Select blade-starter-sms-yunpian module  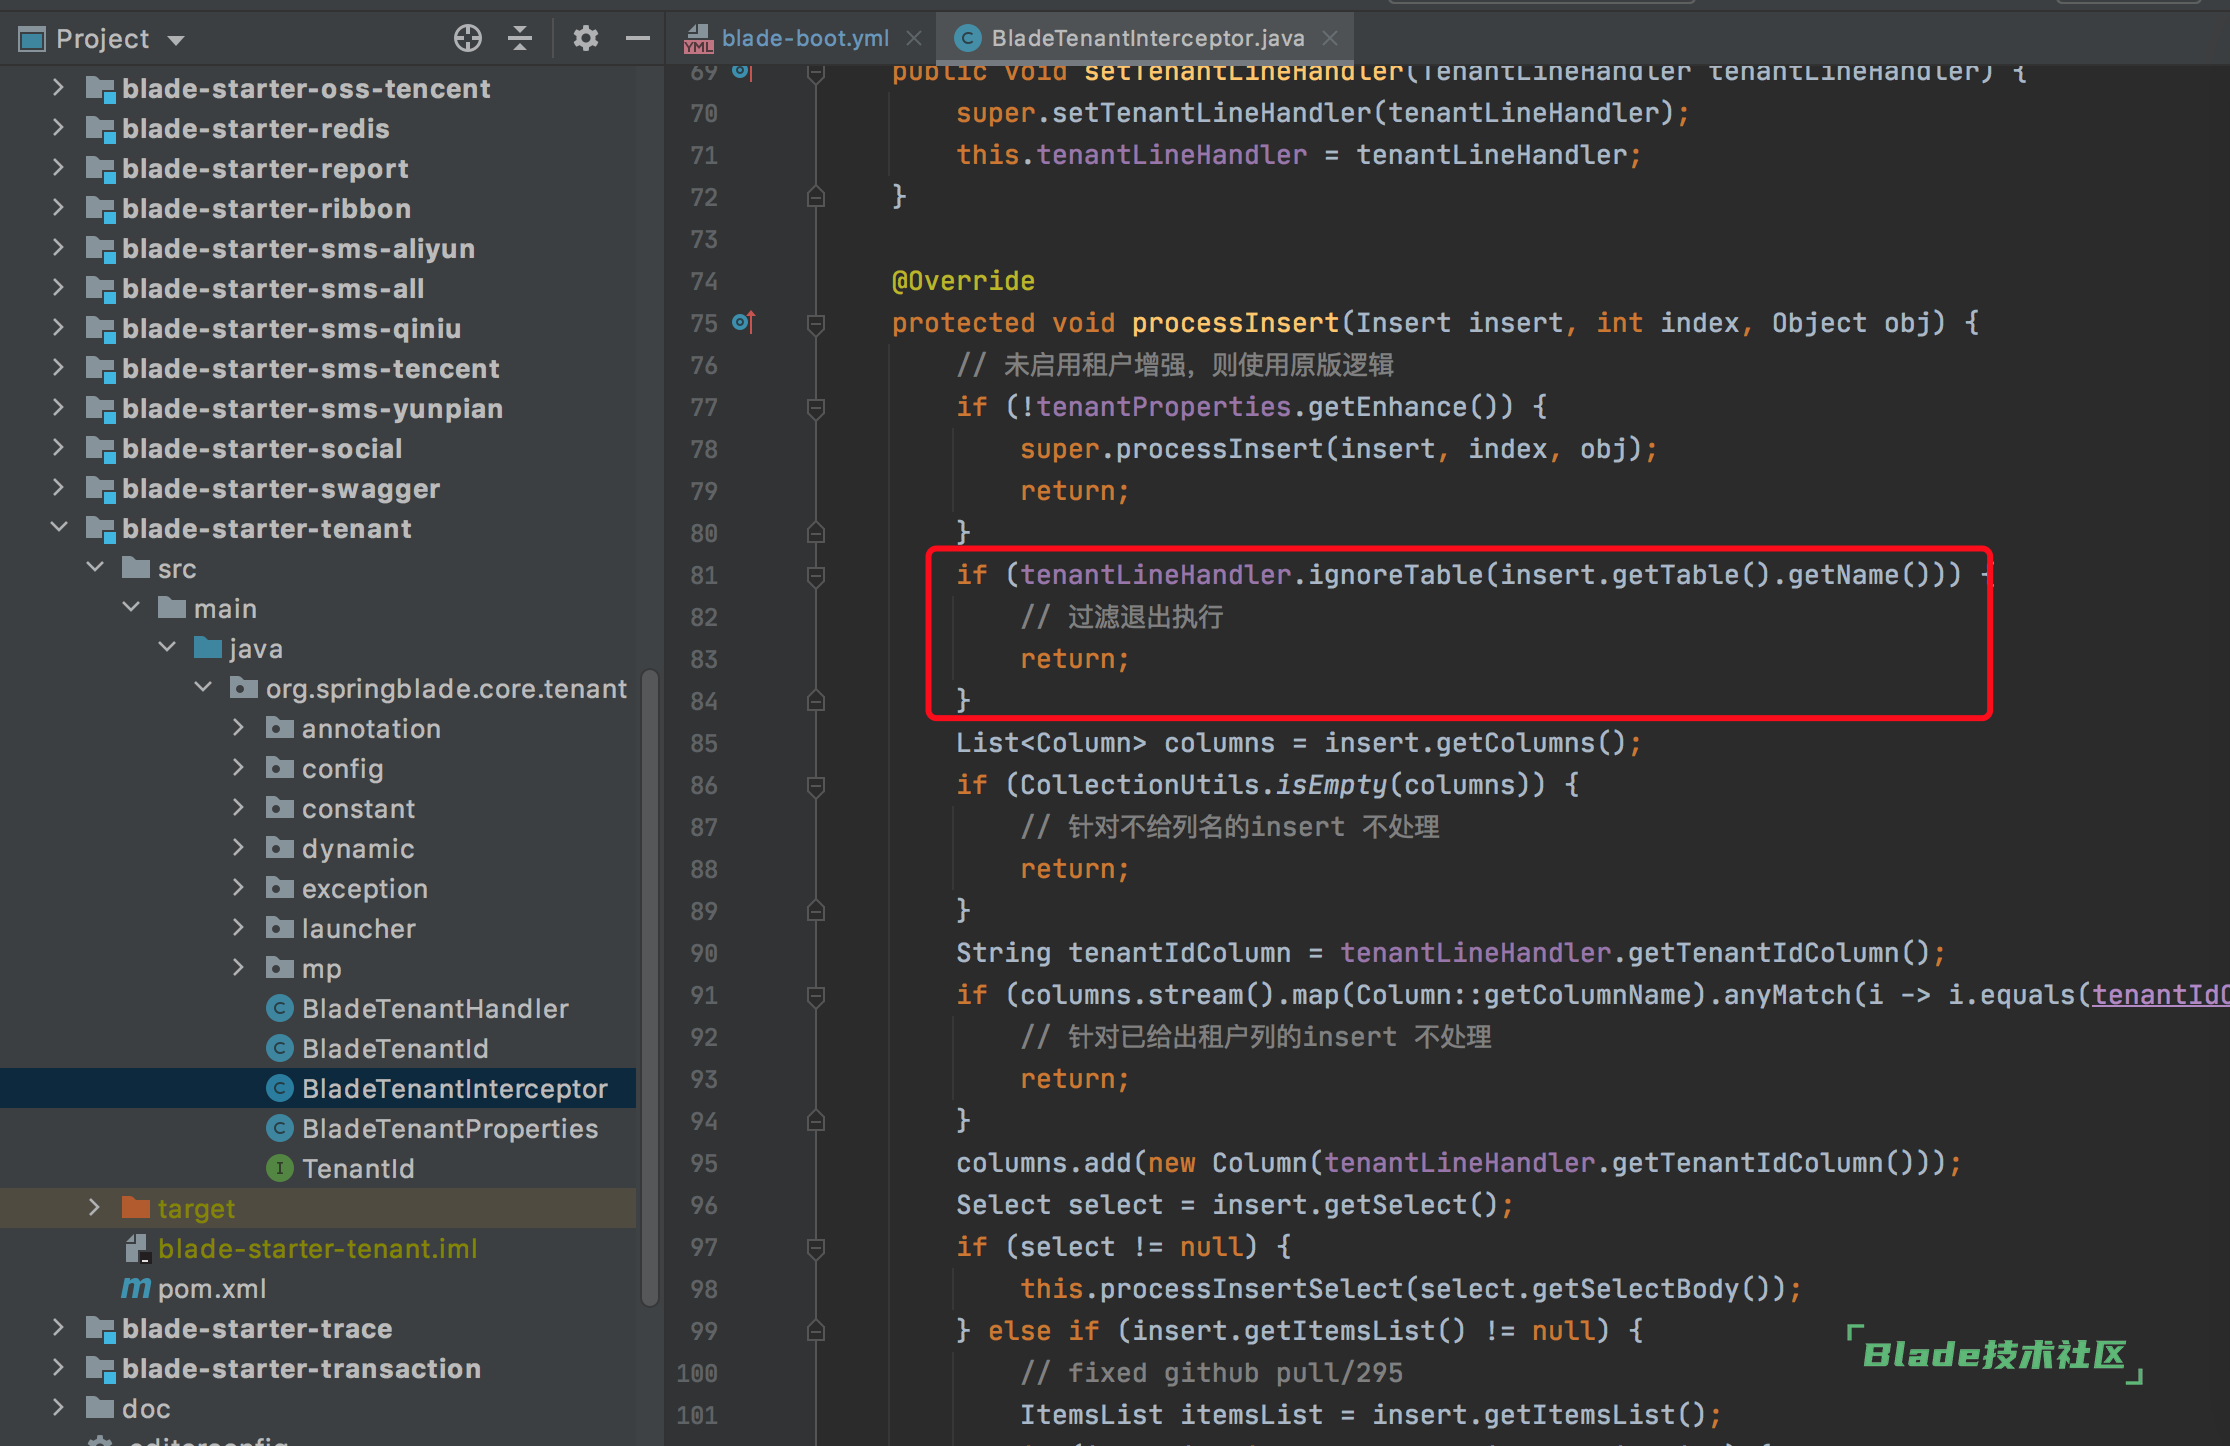coord(318,408)
